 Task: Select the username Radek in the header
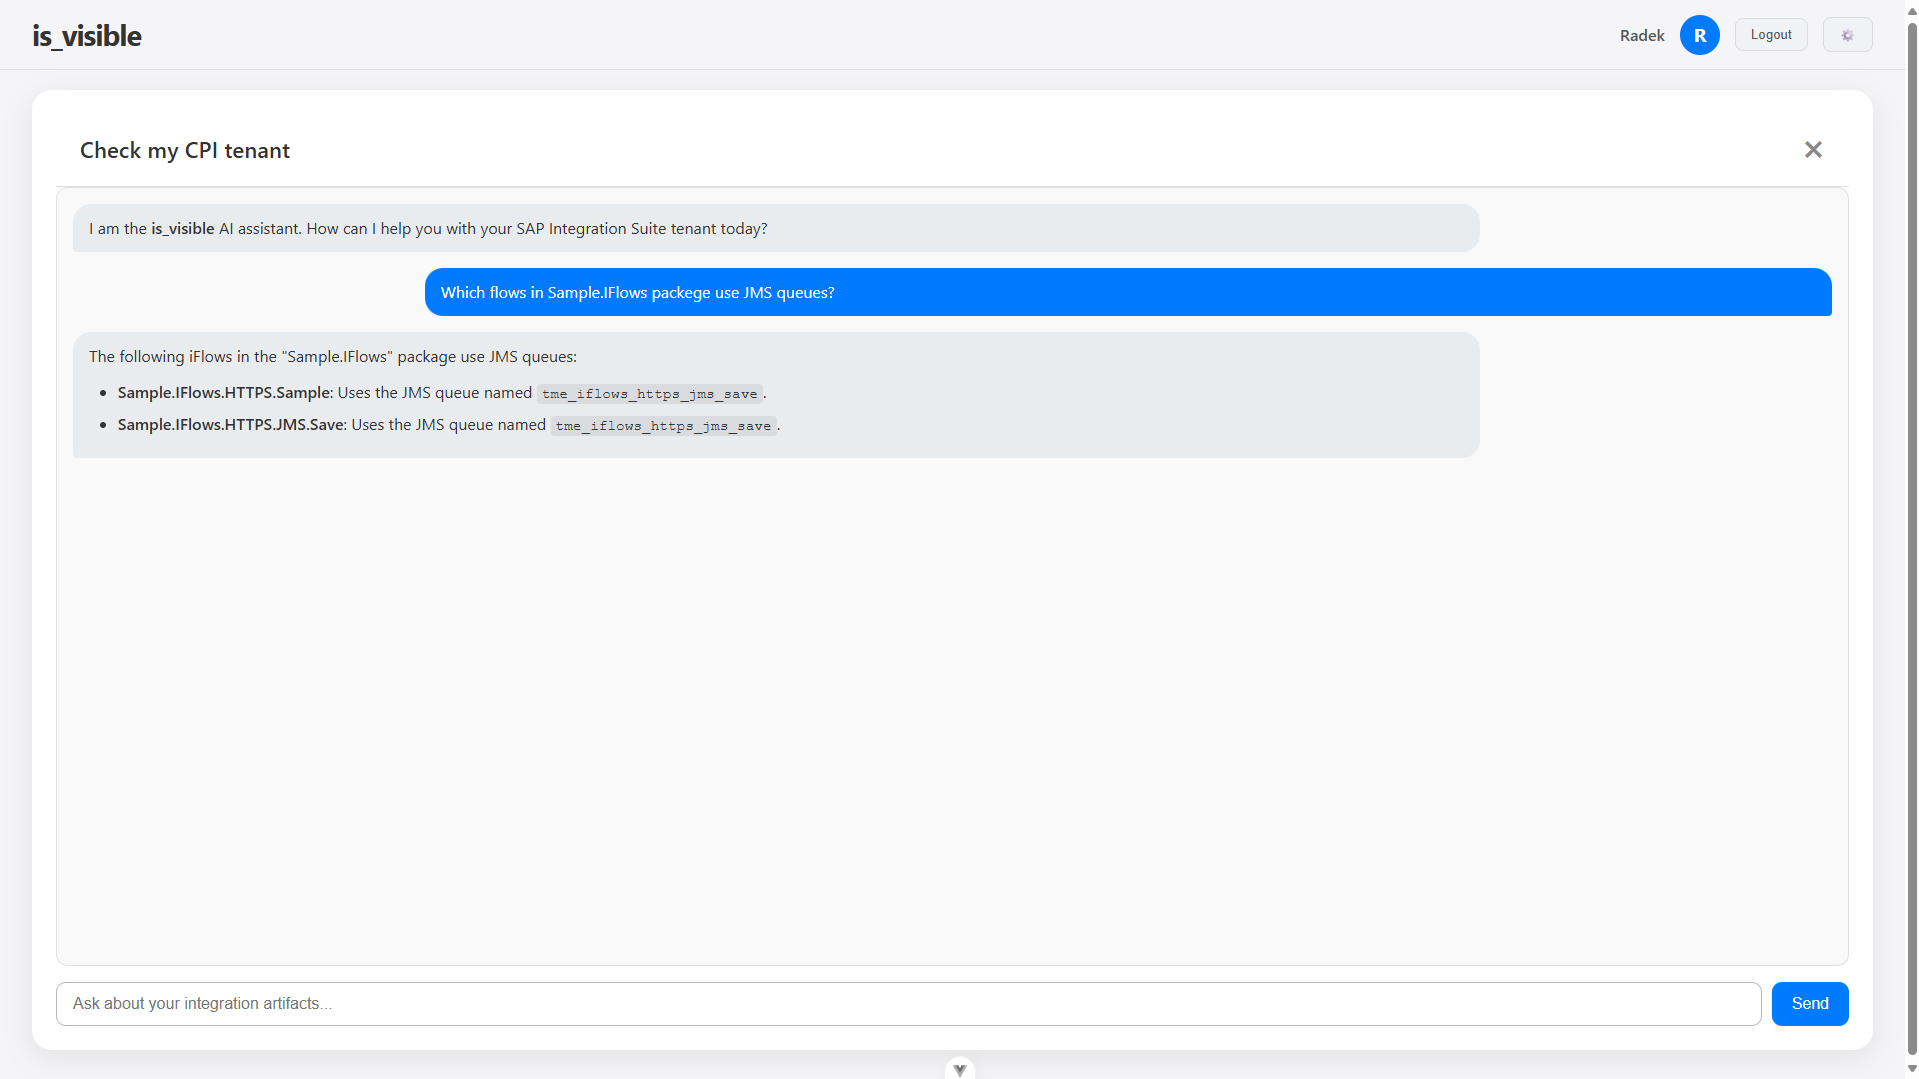(x=1640, y=34)
